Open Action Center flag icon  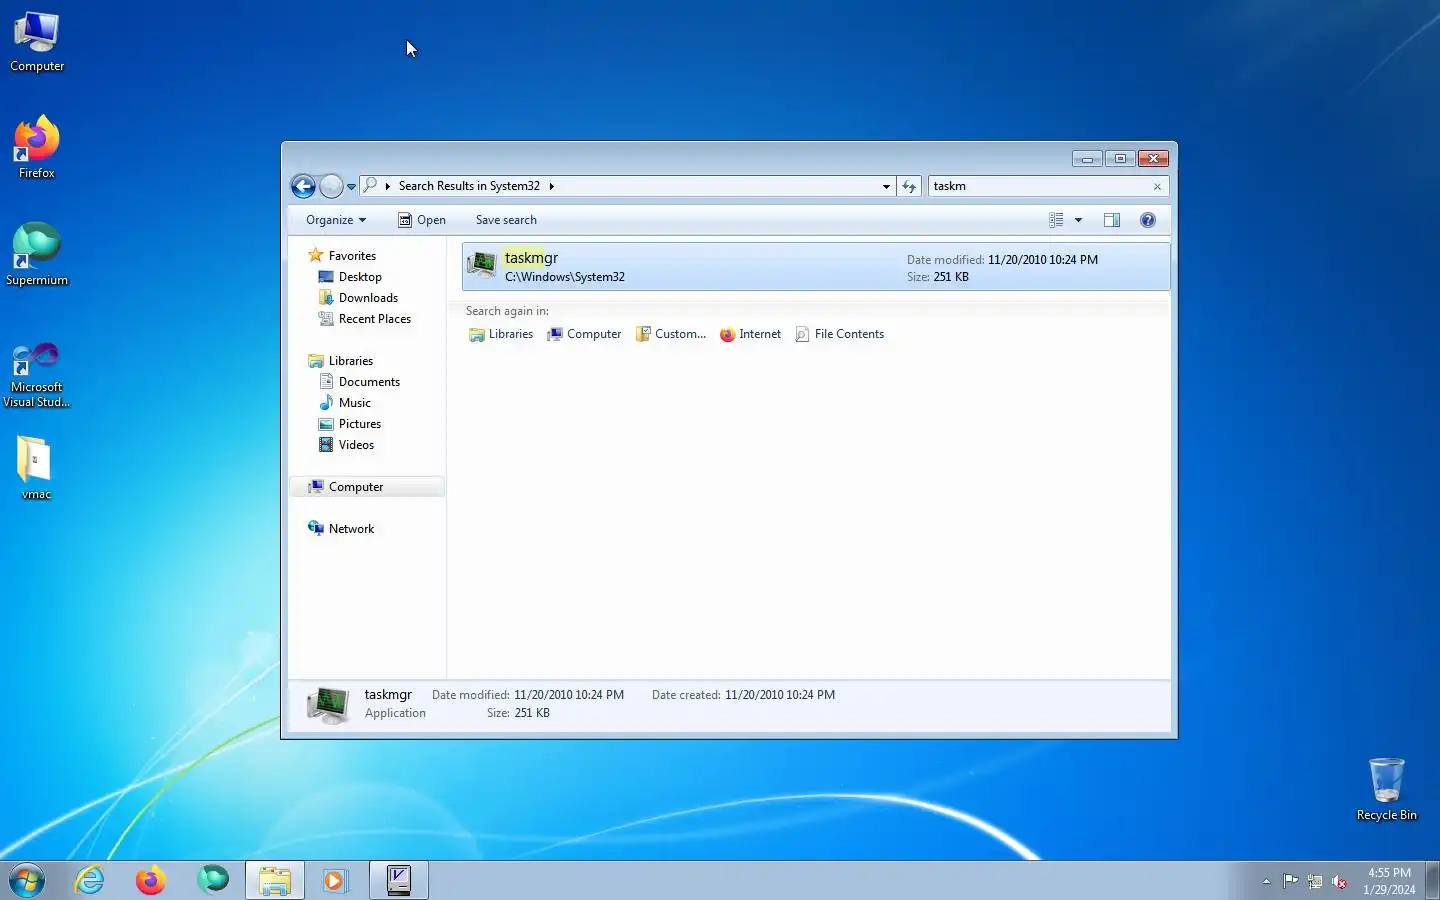click(x=1291, y=881)
